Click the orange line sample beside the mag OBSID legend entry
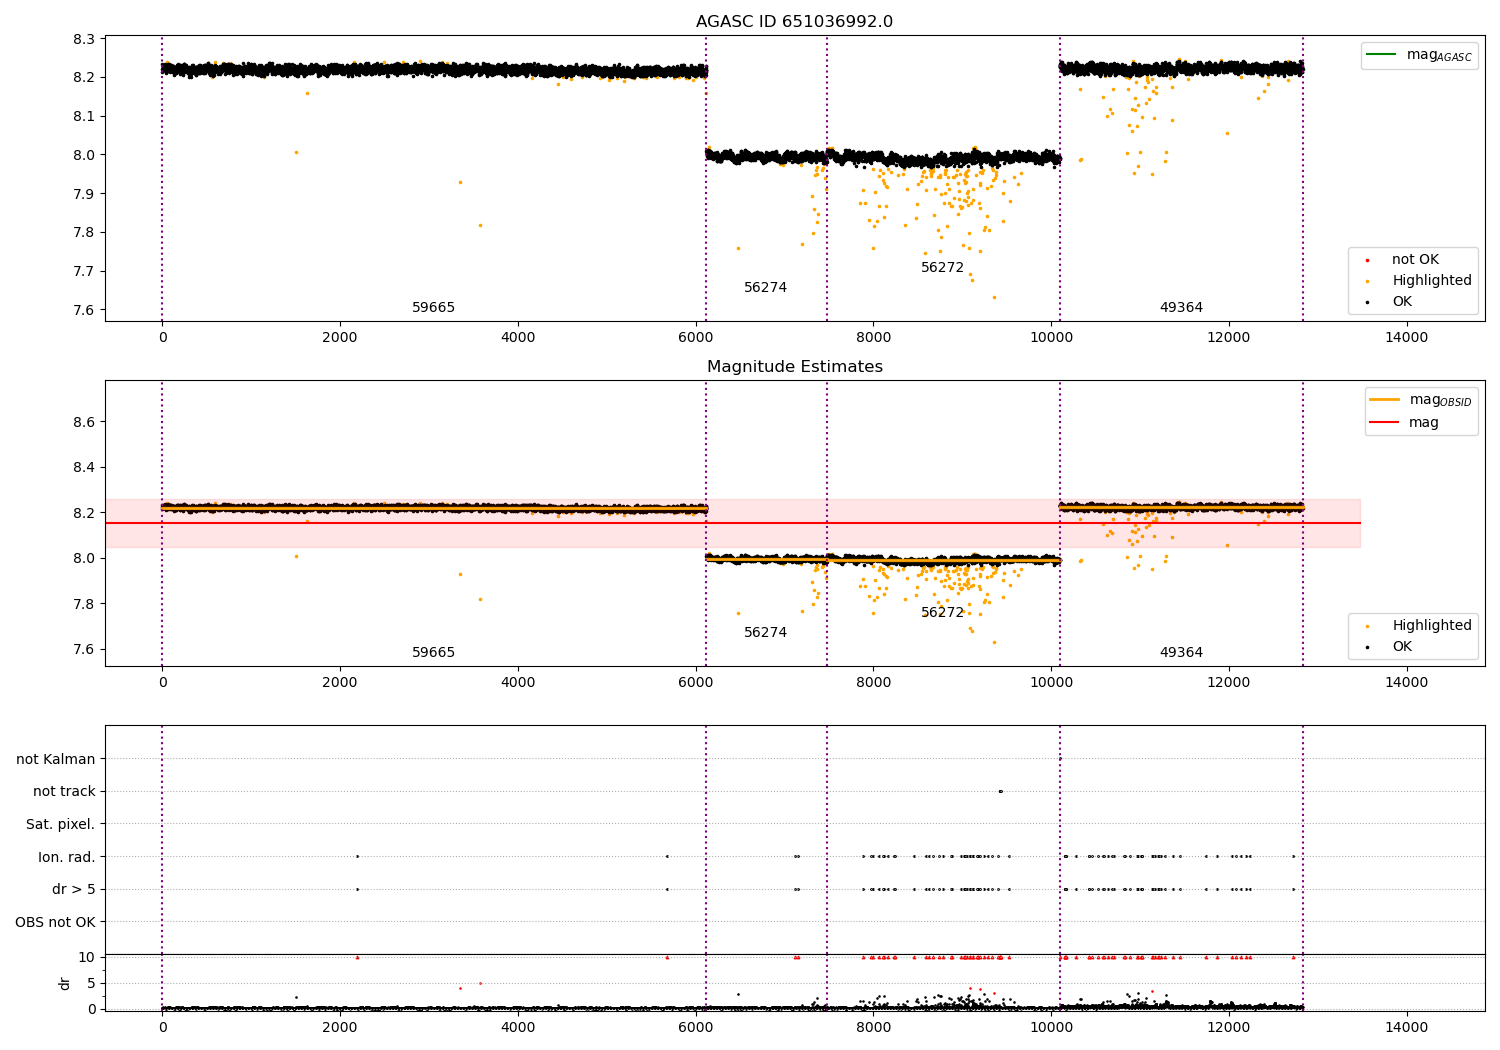The image size is (1500, 1050). click(1386, 400)
